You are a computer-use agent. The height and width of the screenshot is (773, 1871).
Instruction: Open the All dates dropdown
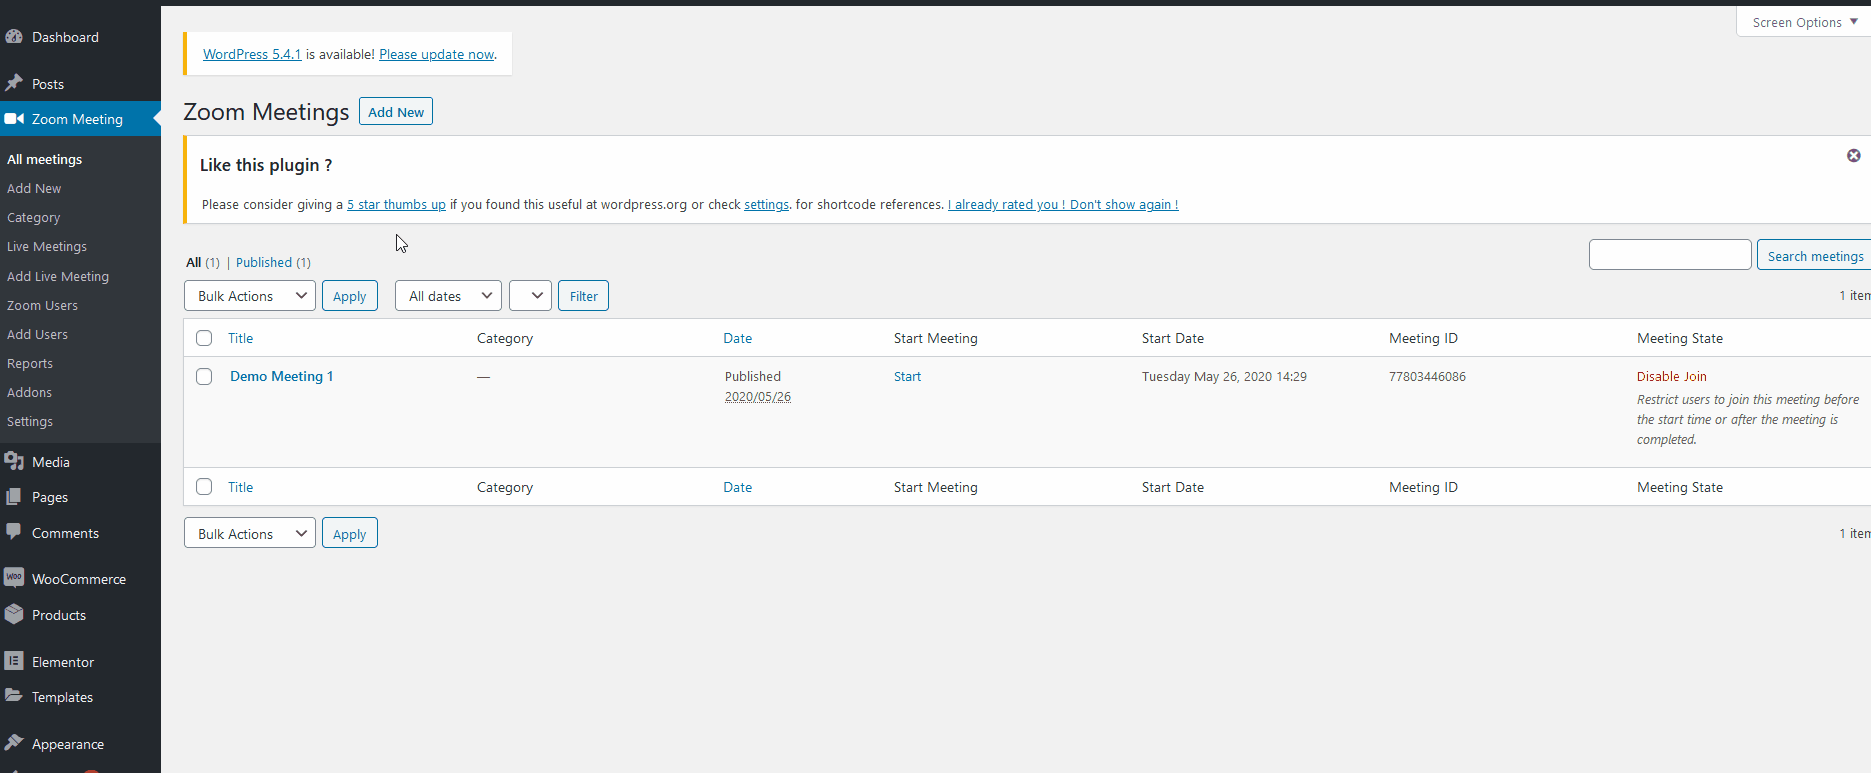[x=448, y=296]
